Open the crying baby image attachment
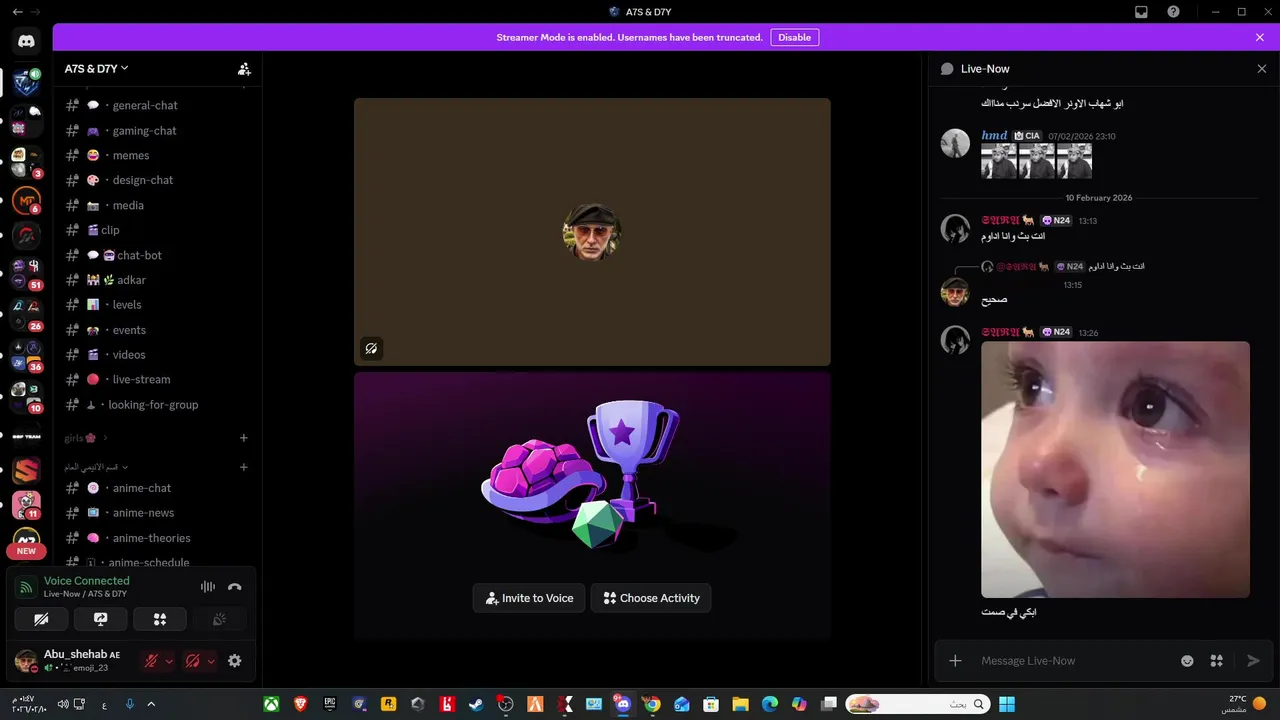This screenshot has width=1280, height=720. point(1115,470)
